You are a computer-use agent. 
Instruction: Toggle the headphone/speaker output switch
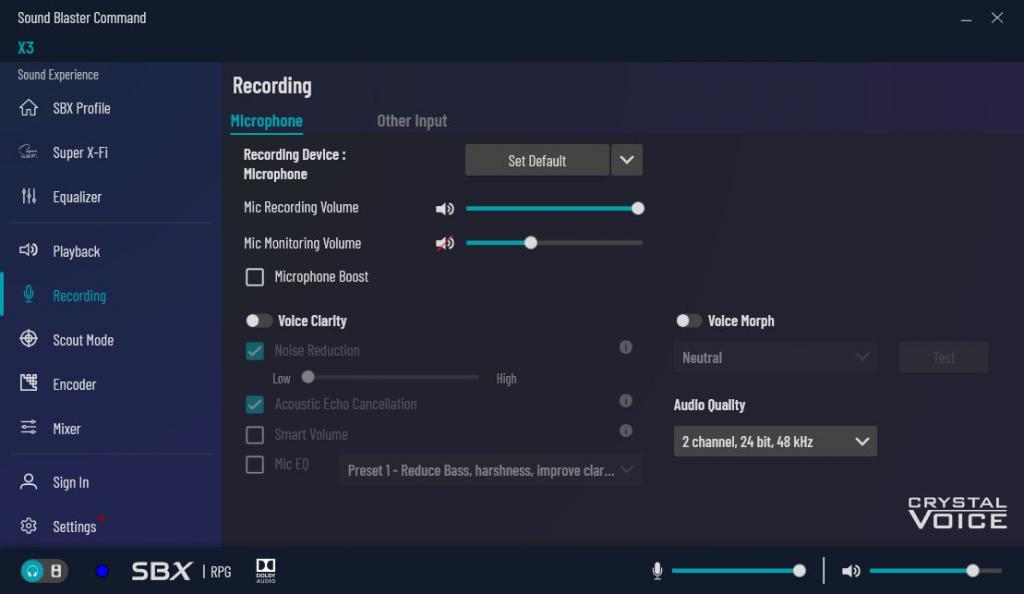click(x=44, y=571)
